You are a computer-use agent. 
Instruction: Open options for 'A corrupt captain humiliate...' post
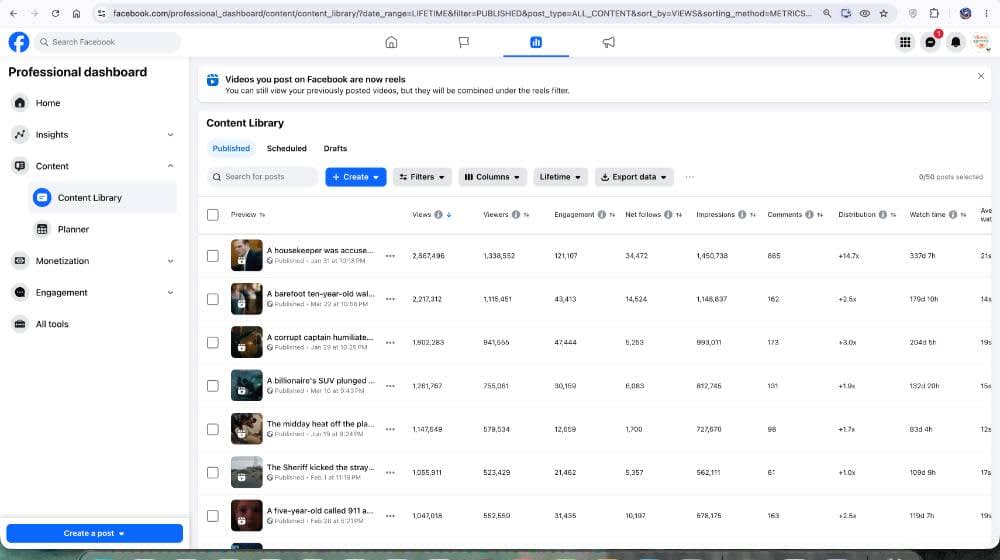pyautogui.click(x=390, y=343)
